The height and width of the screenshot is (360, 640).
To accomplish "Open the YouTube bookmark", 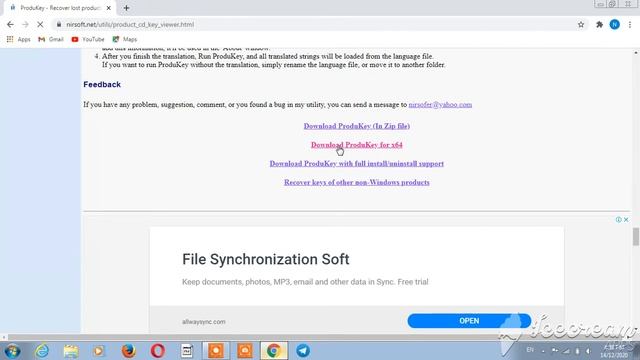I will coord(88,39).
